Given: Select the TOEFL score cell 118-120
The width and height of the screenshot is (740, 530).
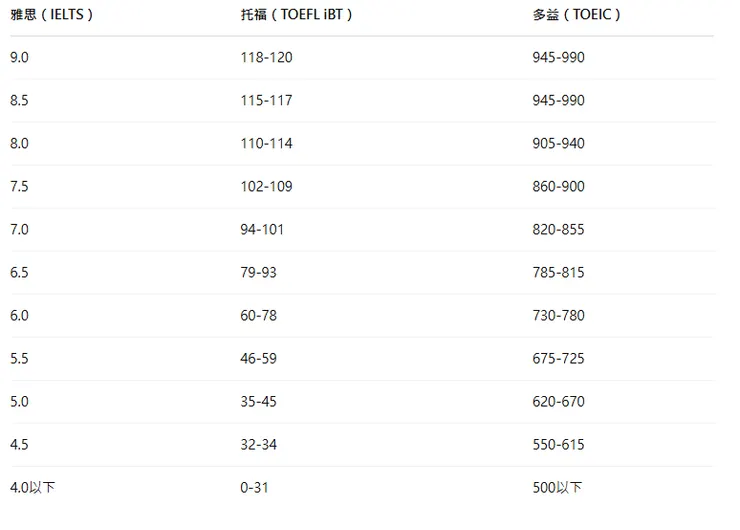Looking at the screenshot, I should [x=266, y=58].
